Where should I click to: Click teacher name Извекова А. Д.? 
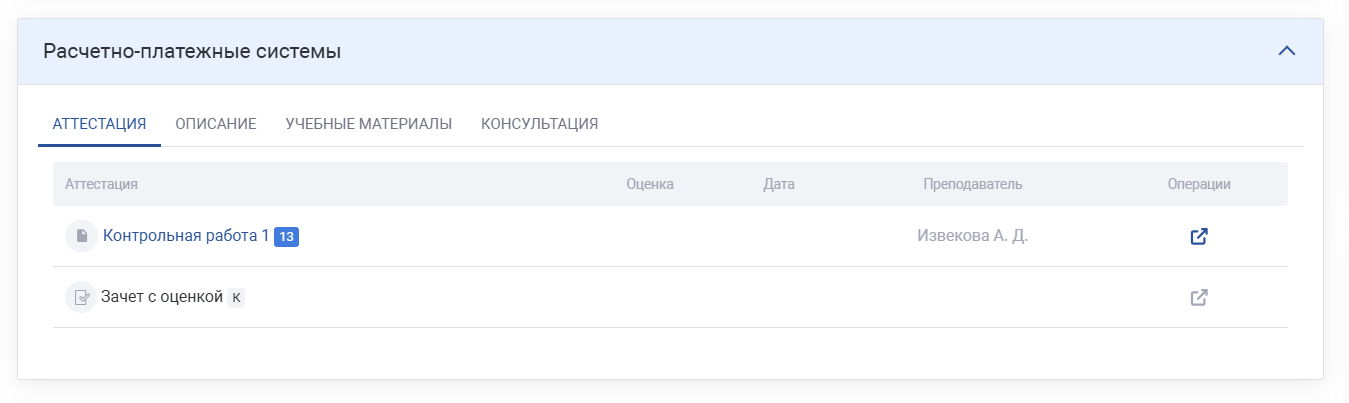[x=972, y=237]
